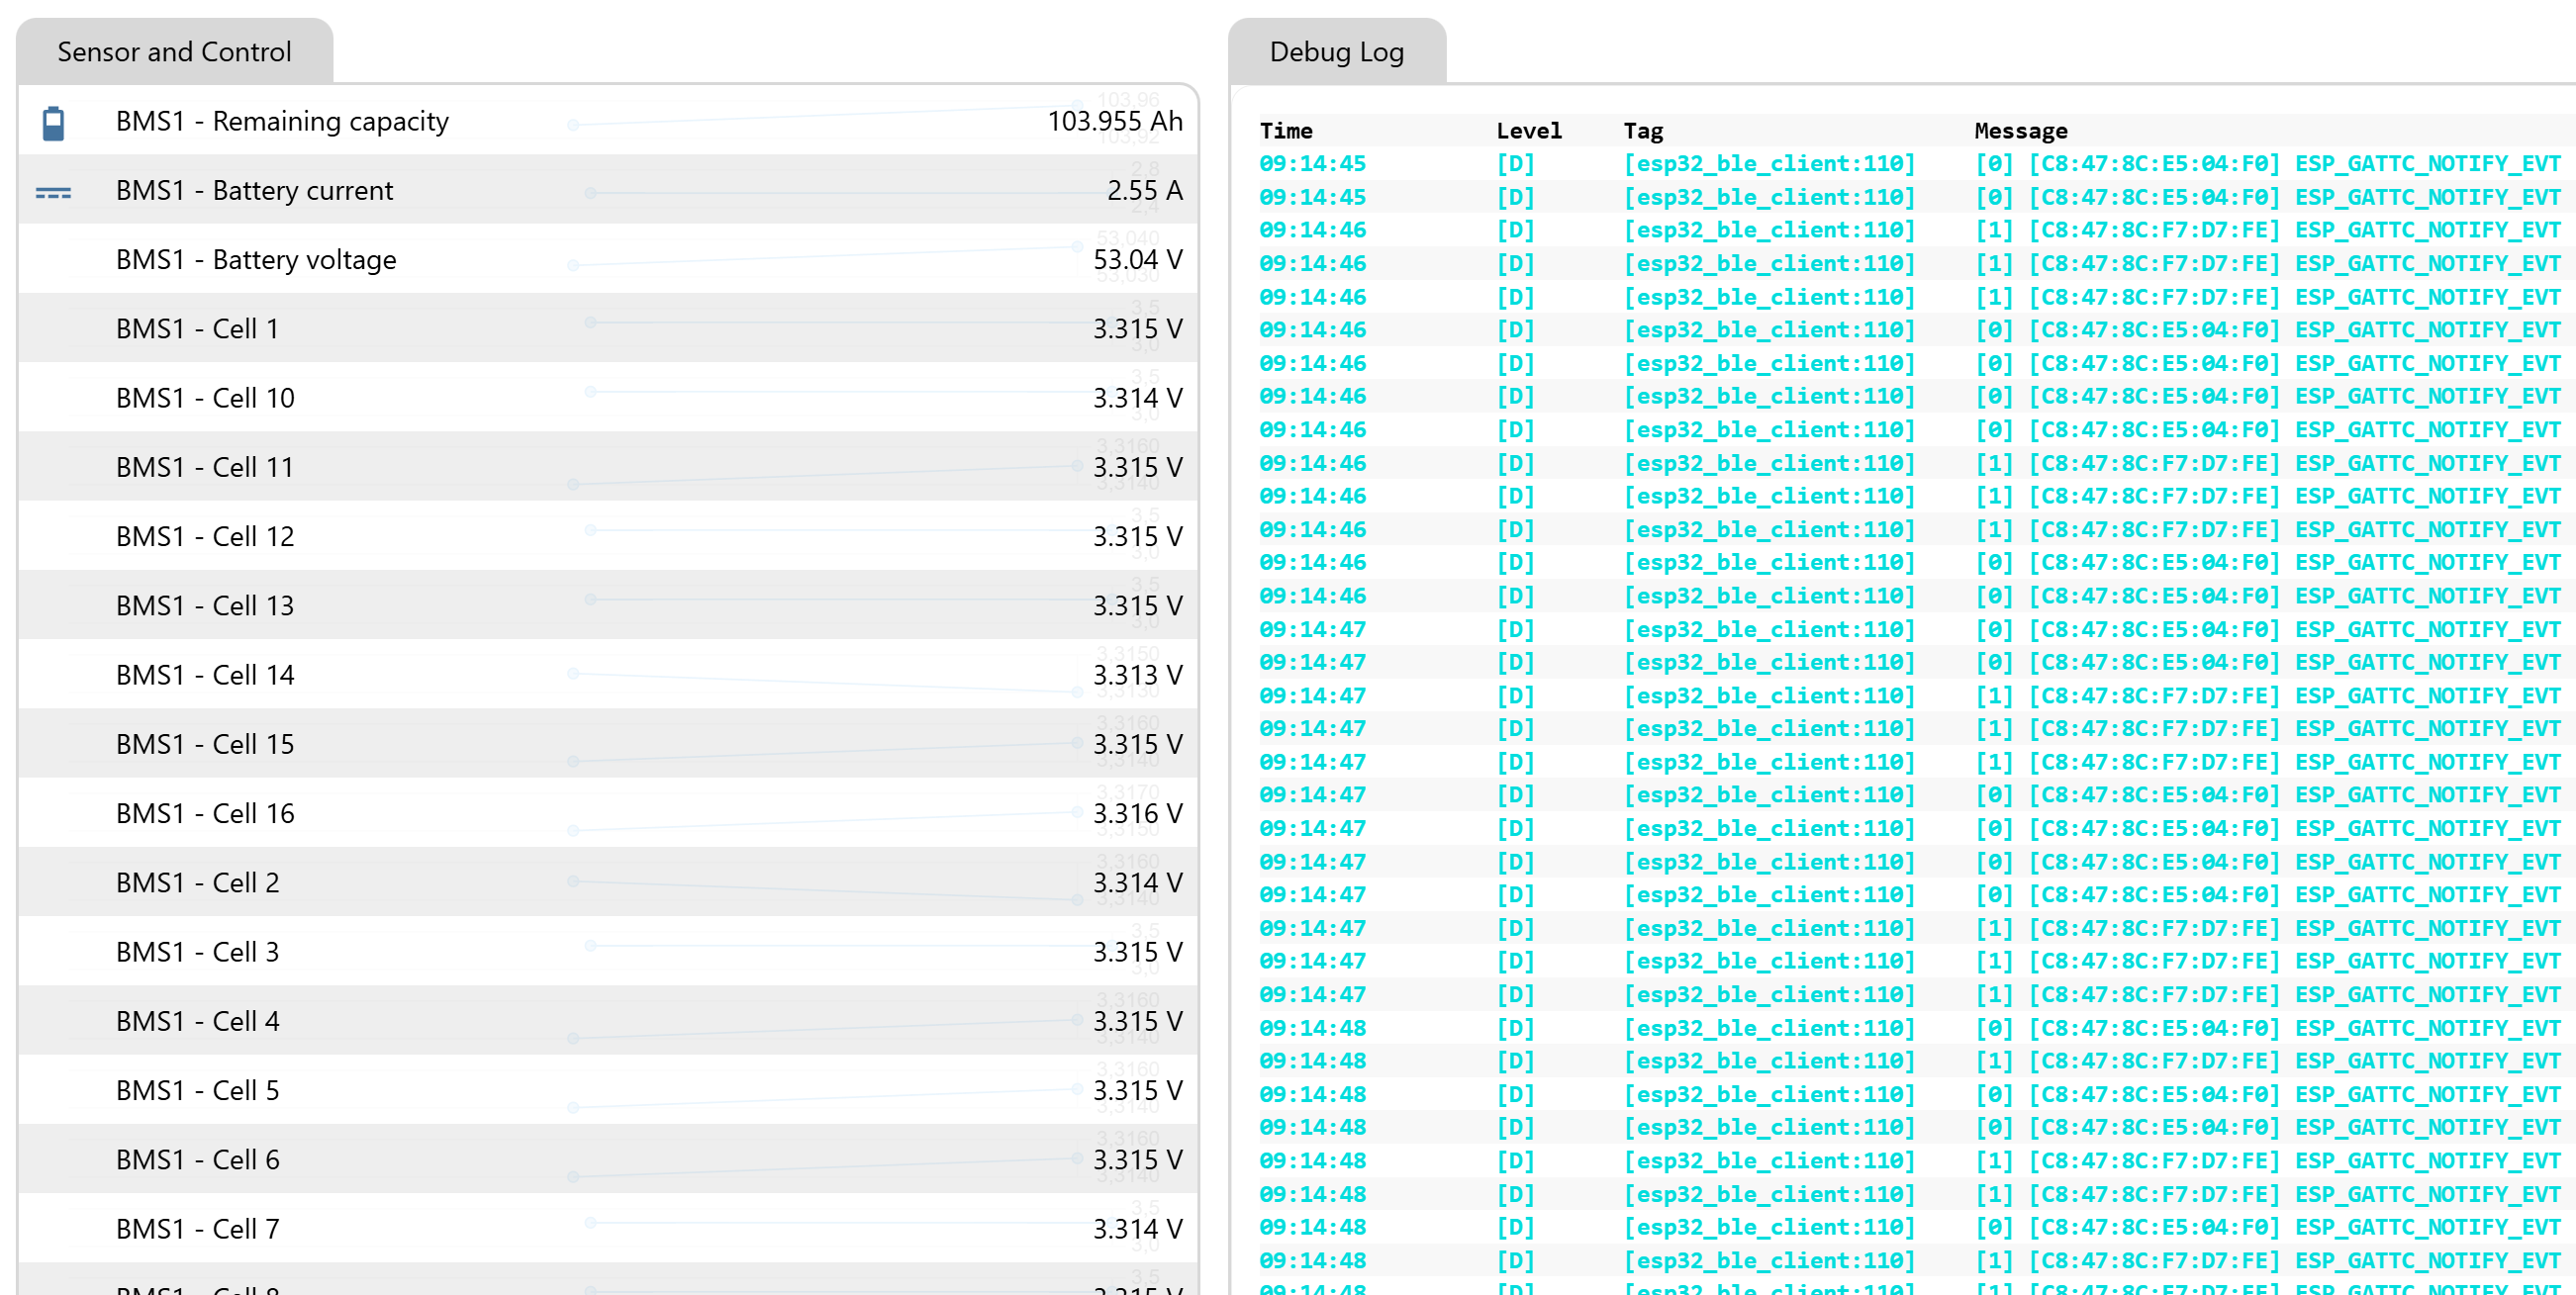
Task: Click the Tag column header
Action: (1643, 131)
